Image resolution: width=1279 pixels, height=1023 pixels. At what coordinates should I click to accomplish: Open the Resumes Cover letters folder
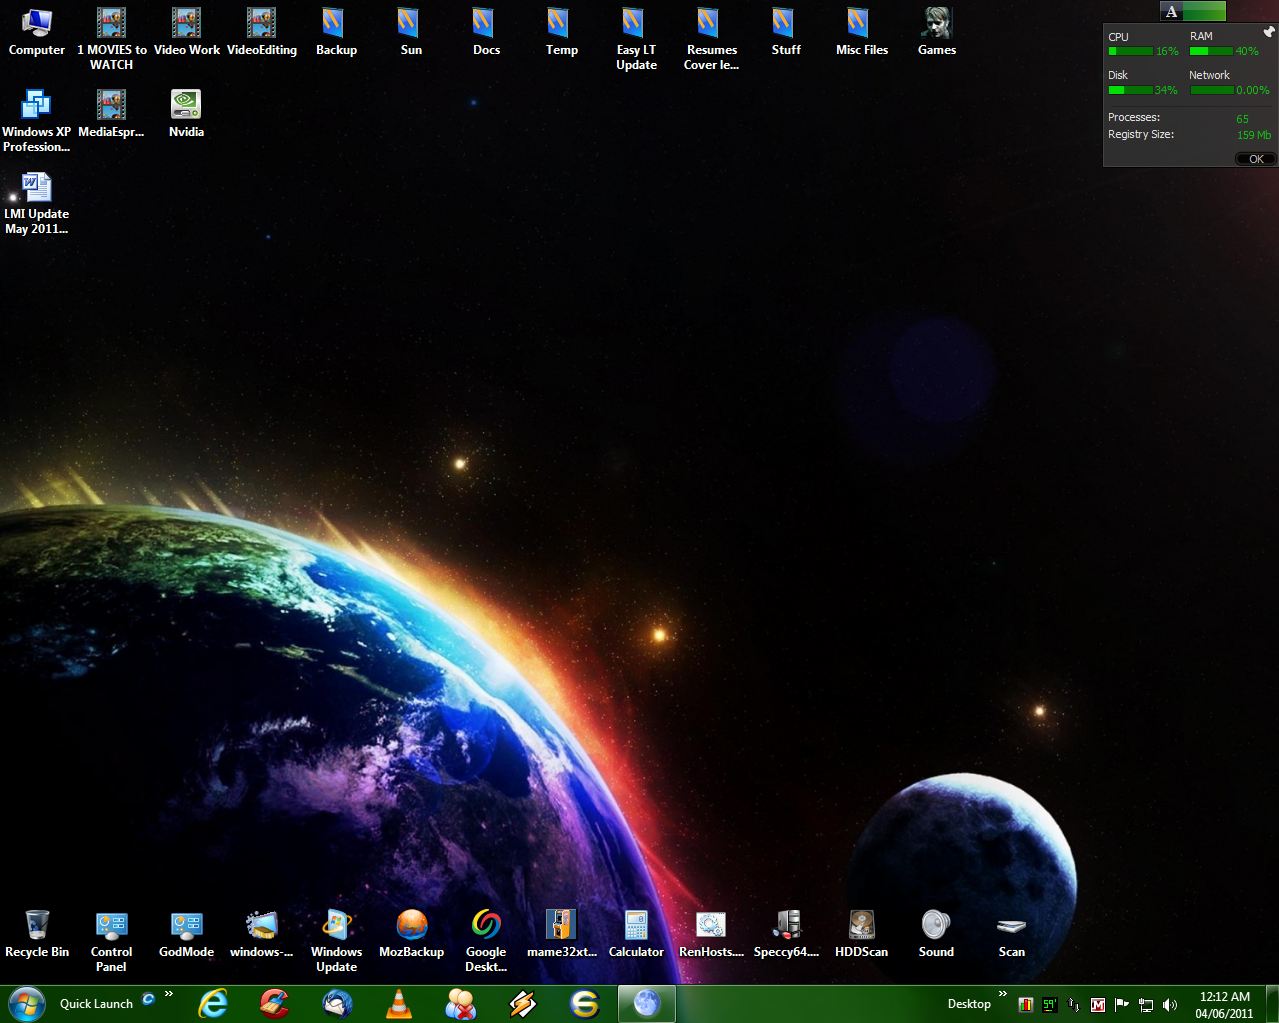tap(711, 39)
